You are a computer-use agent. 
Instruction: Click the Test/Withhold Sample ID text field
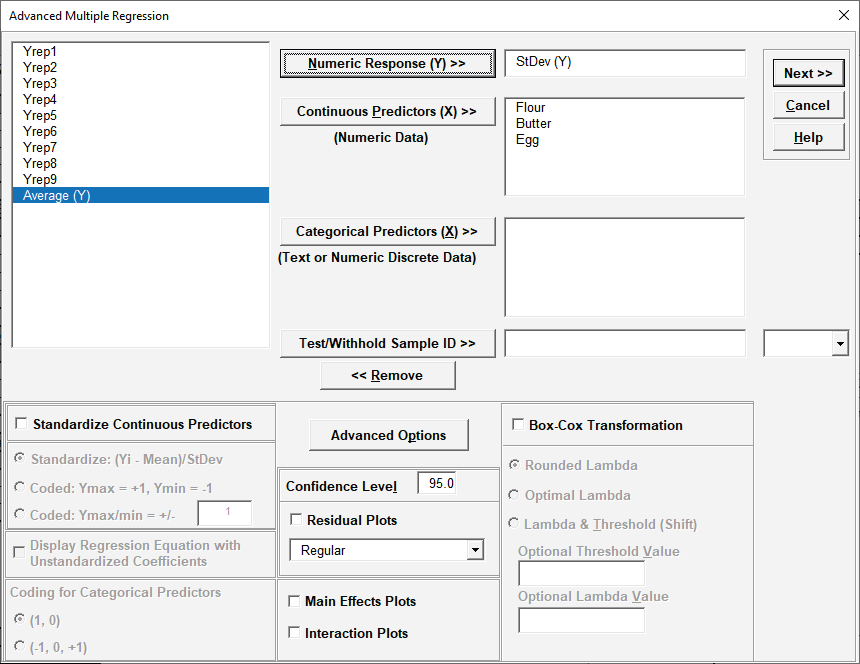625,344
